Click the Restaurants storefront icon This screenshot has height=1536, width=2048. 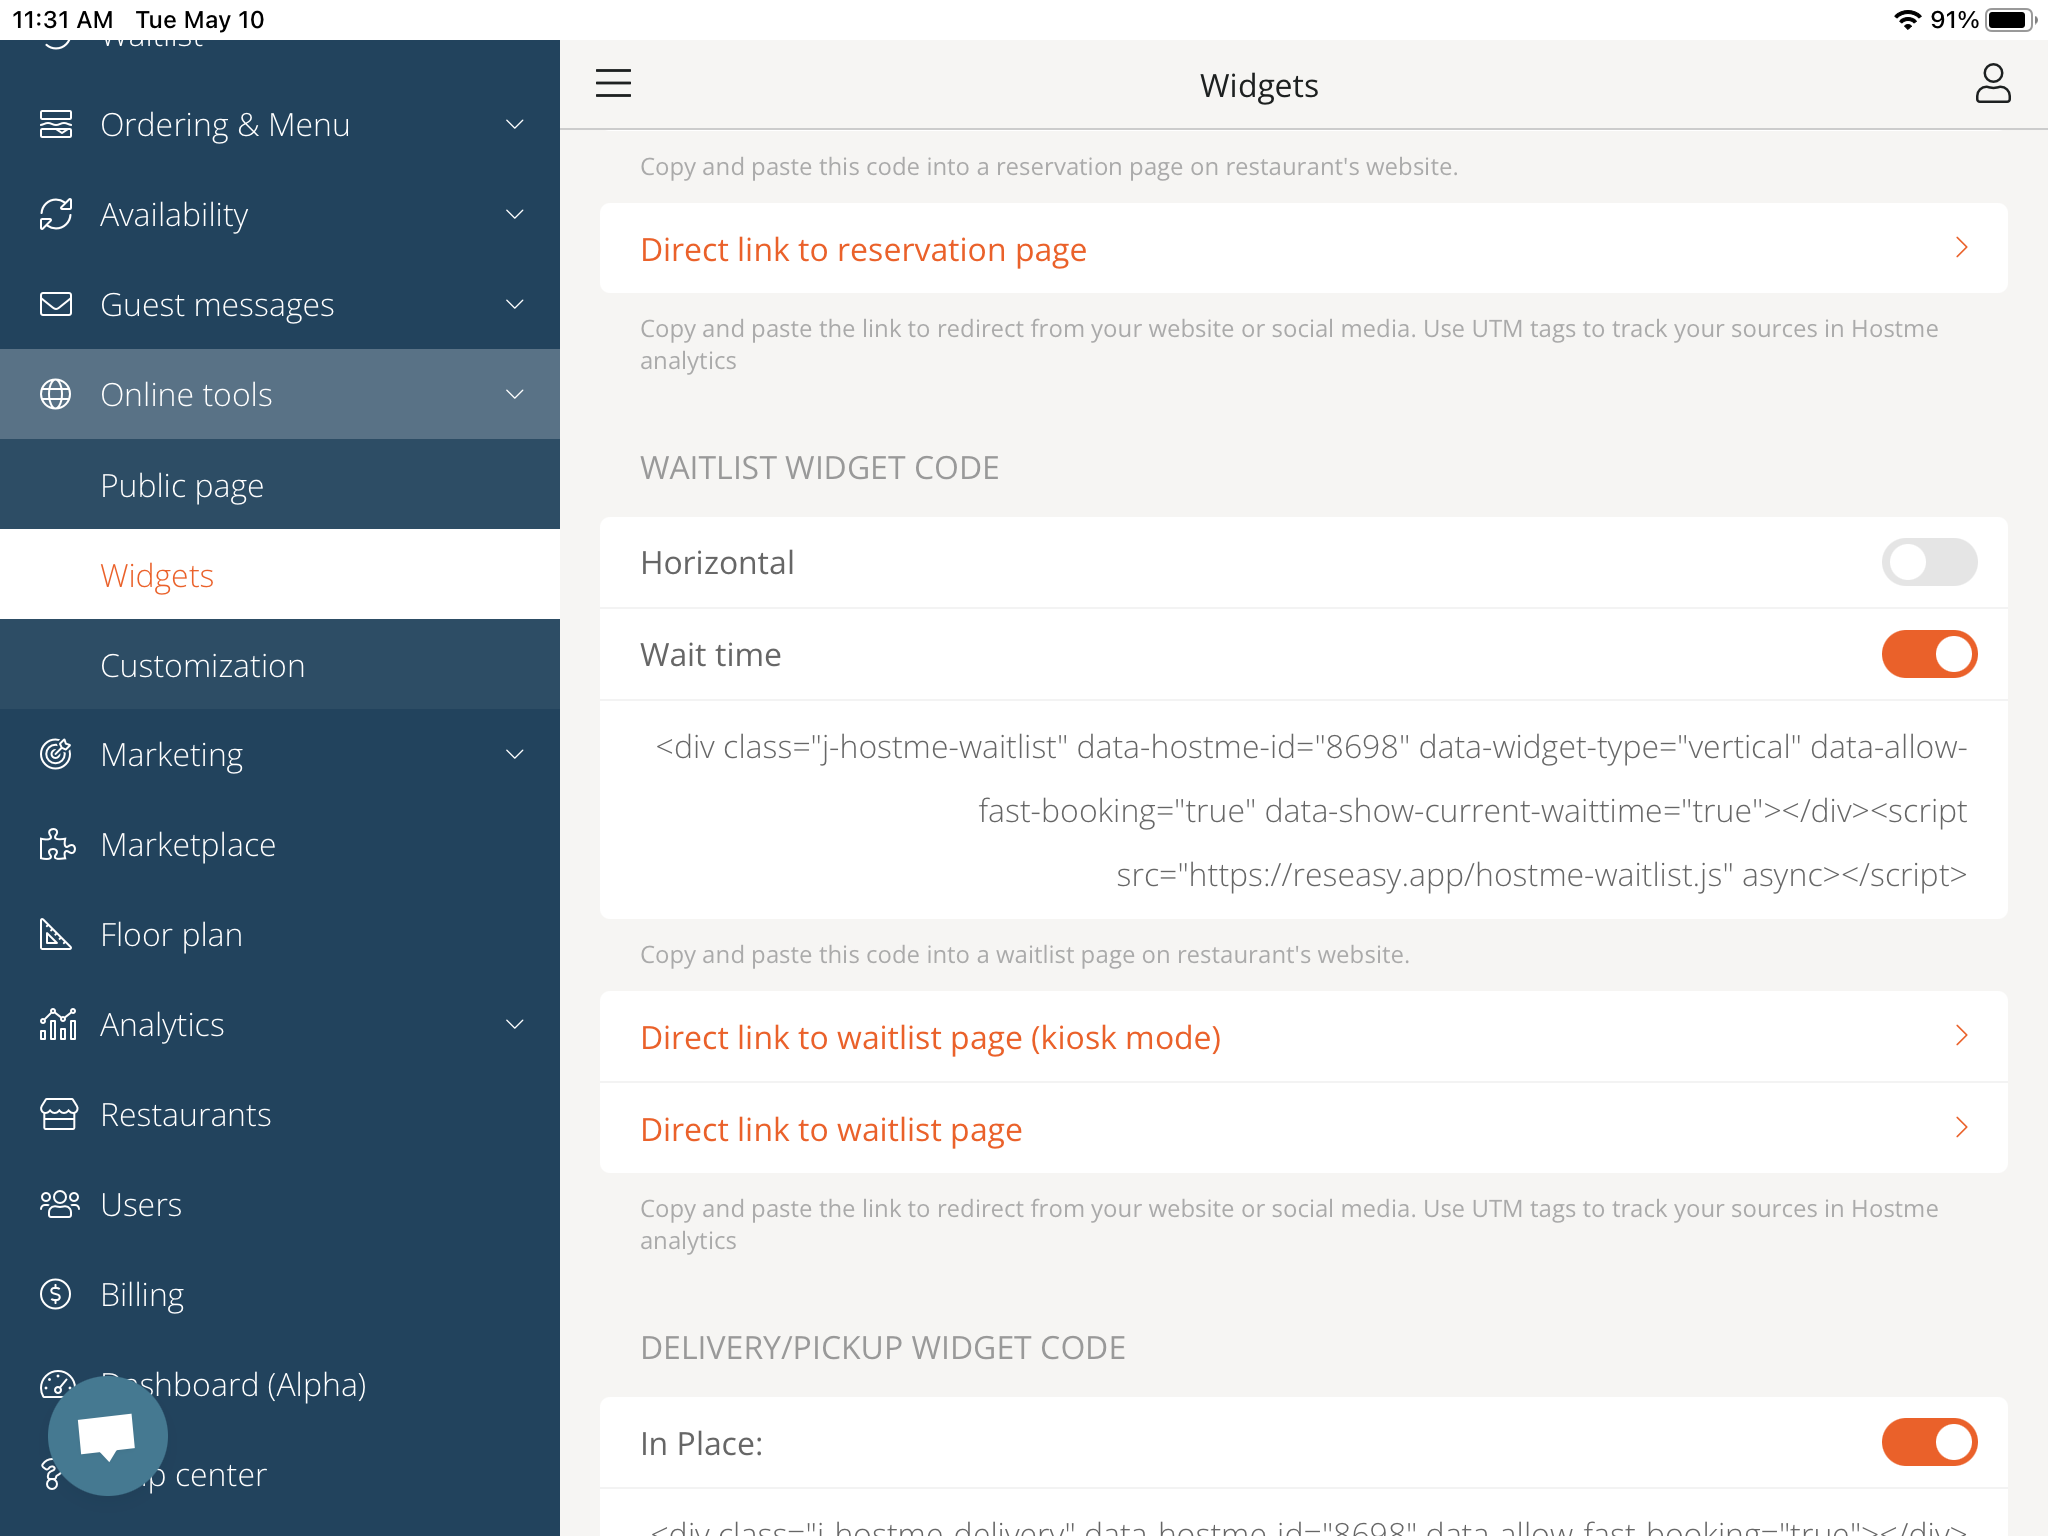click(x=58, y=1114)
